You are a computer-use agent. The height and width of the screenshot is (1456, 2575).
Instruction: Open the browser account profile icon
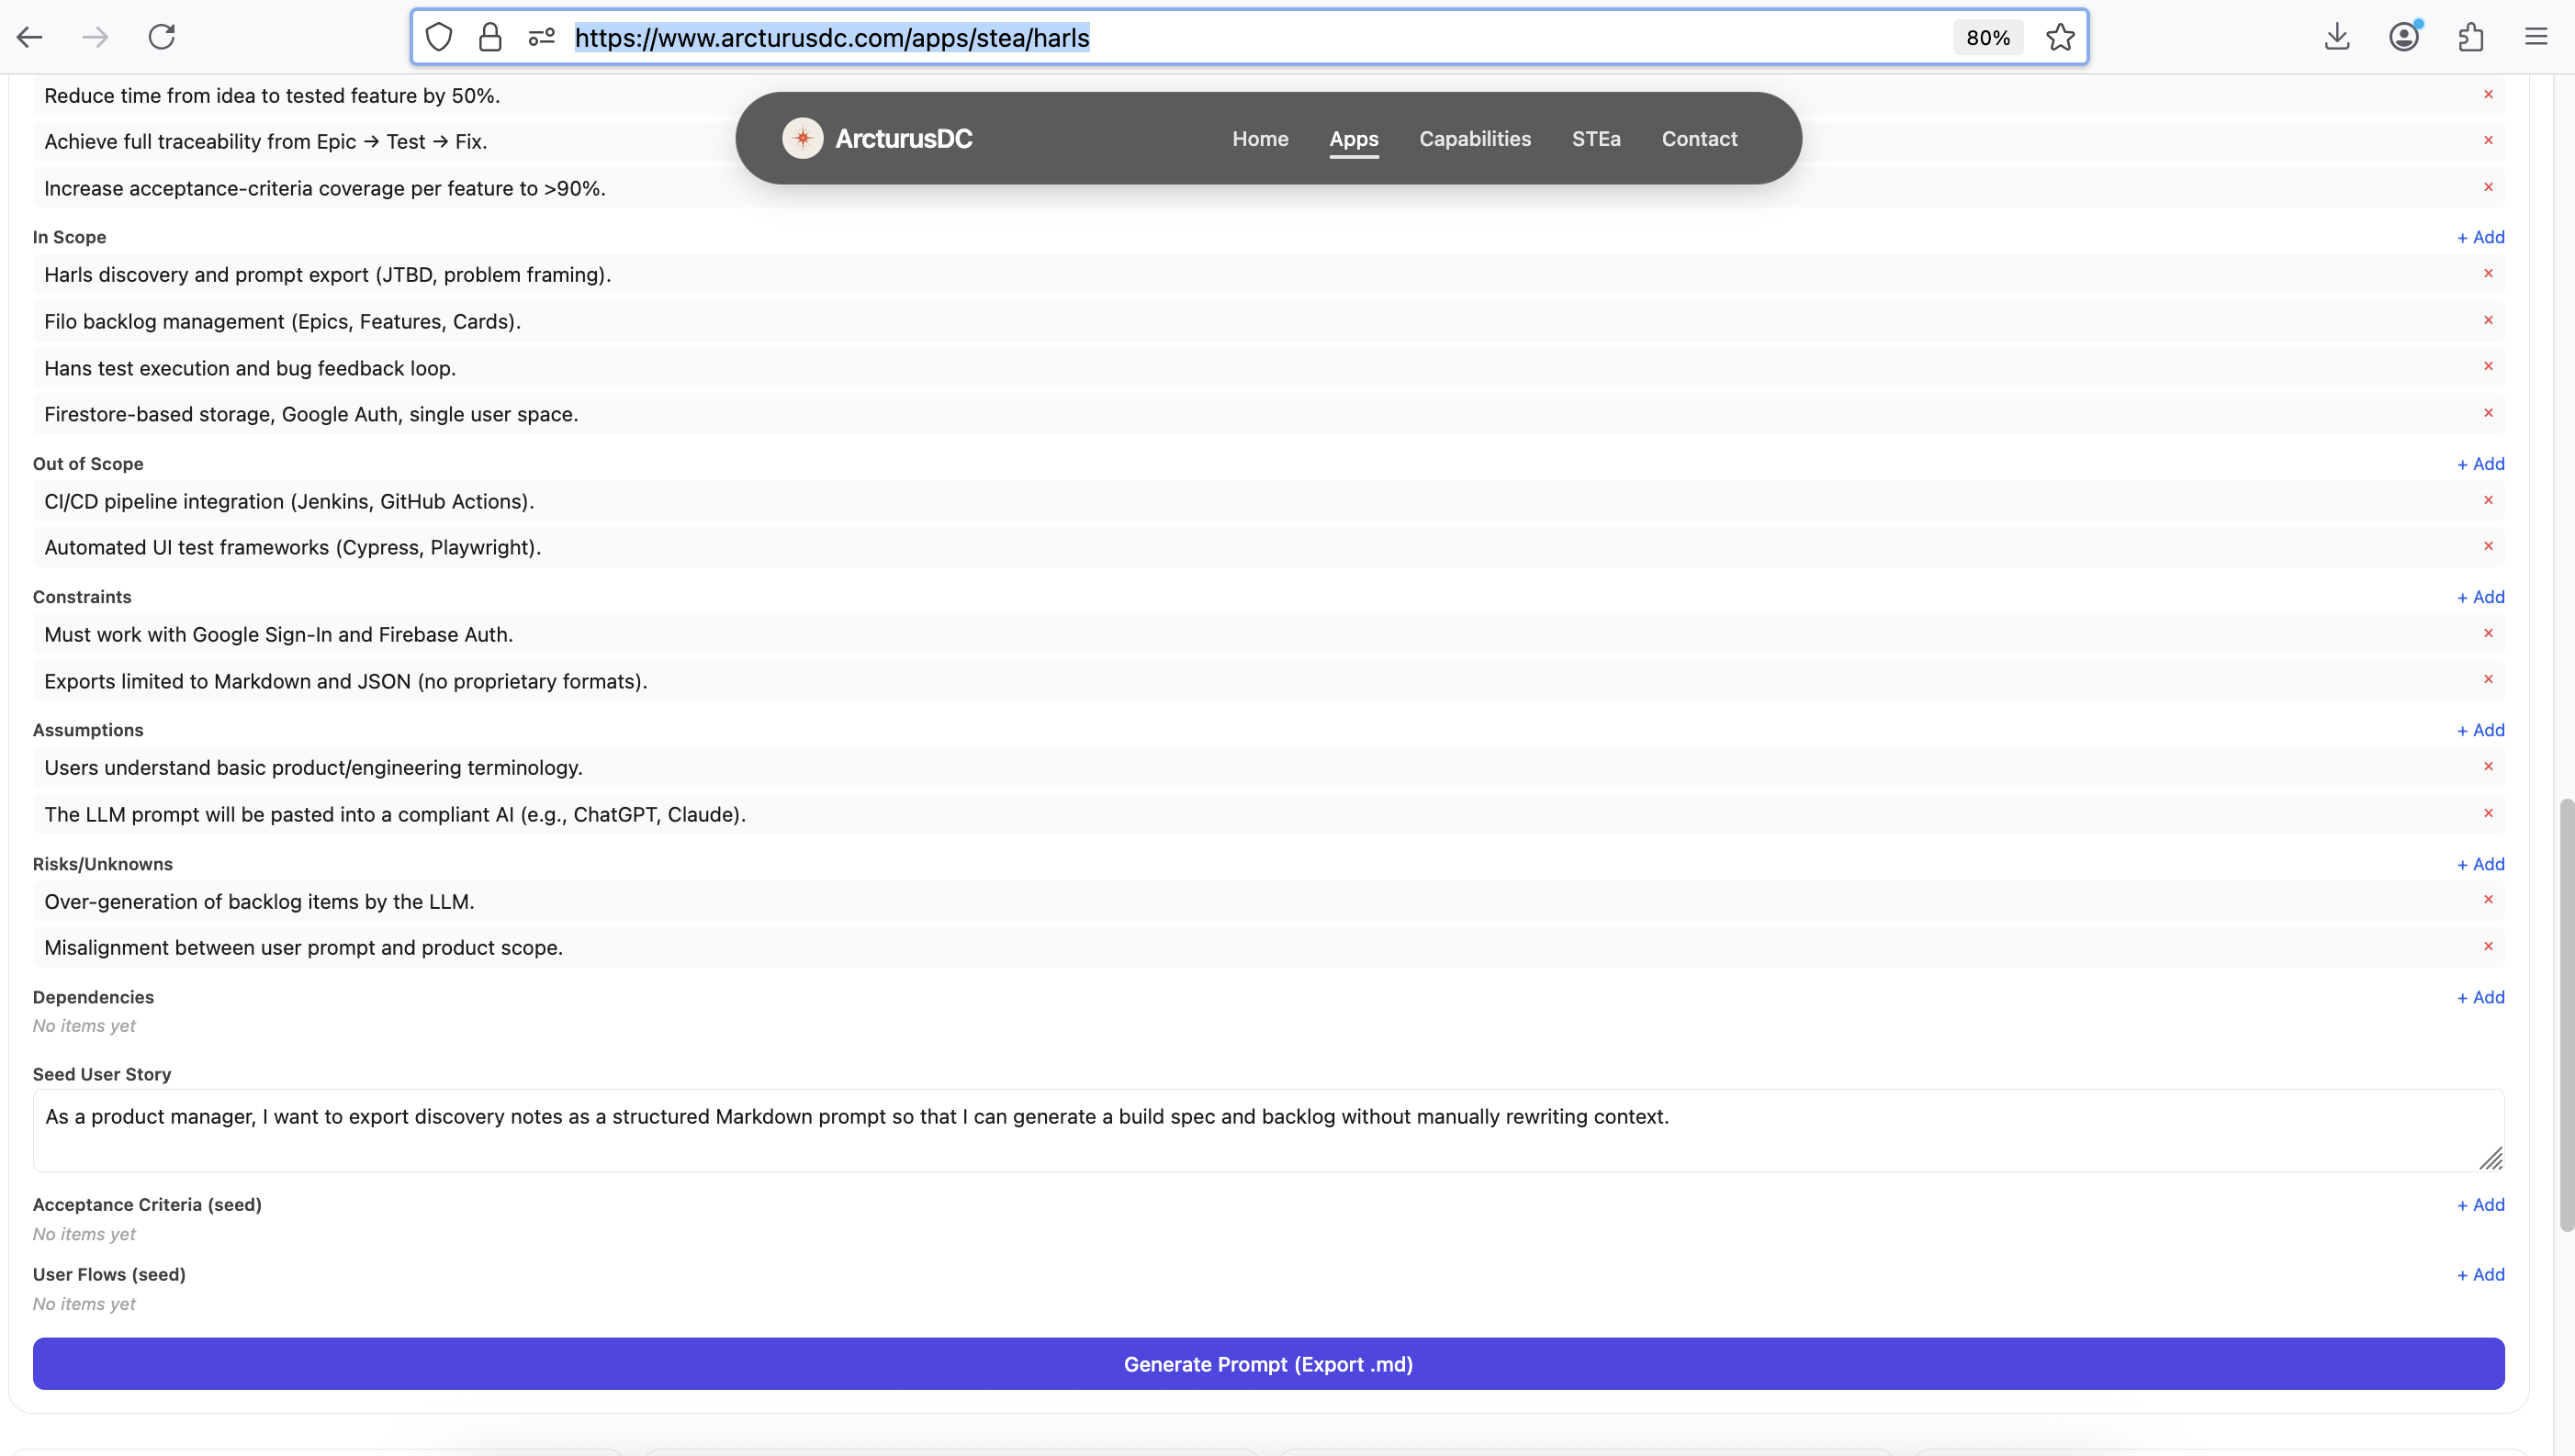(2403, 37)
